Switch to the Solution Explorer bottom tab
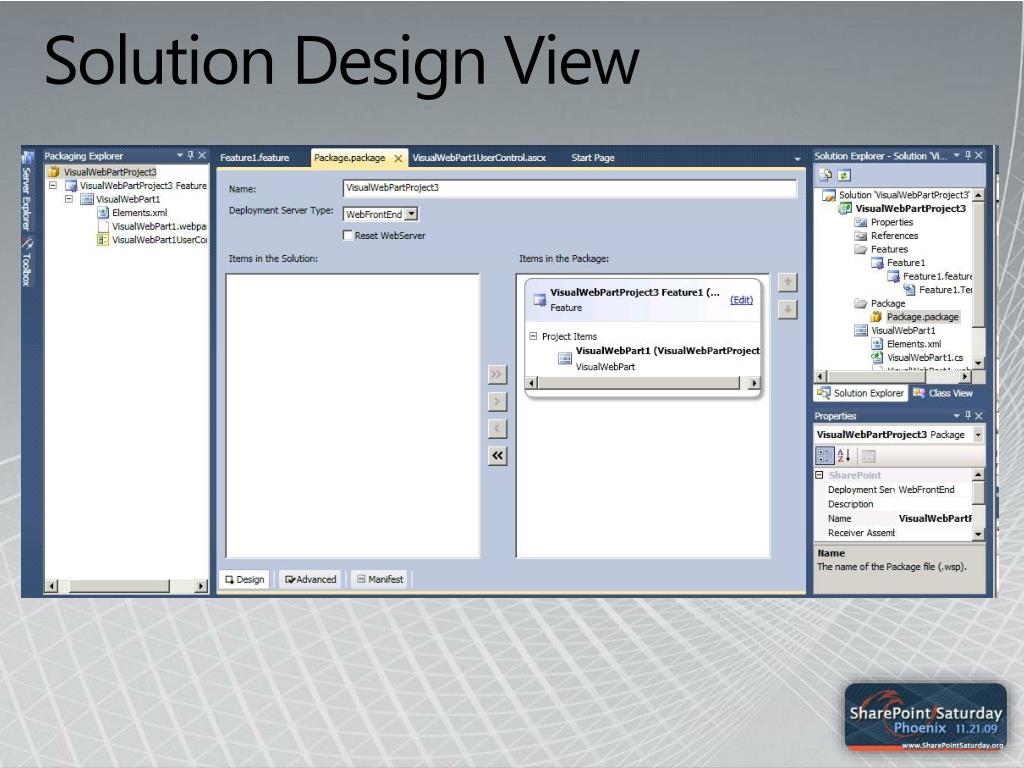Screen dimensions: 1024x768 coord(861,393)
